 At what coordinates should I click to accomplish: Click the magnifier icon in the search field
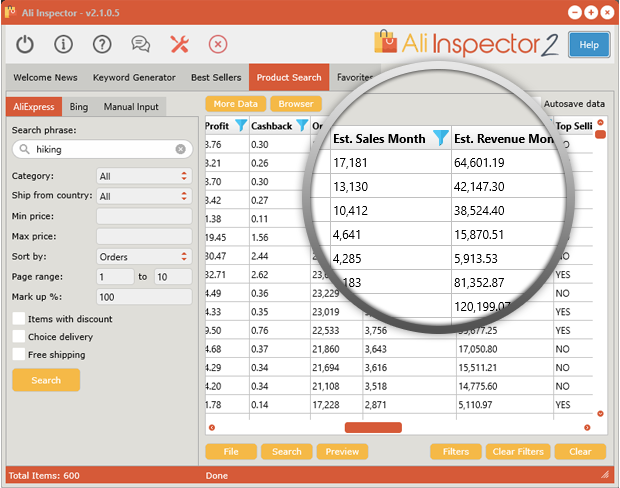(x=25, y=149)
